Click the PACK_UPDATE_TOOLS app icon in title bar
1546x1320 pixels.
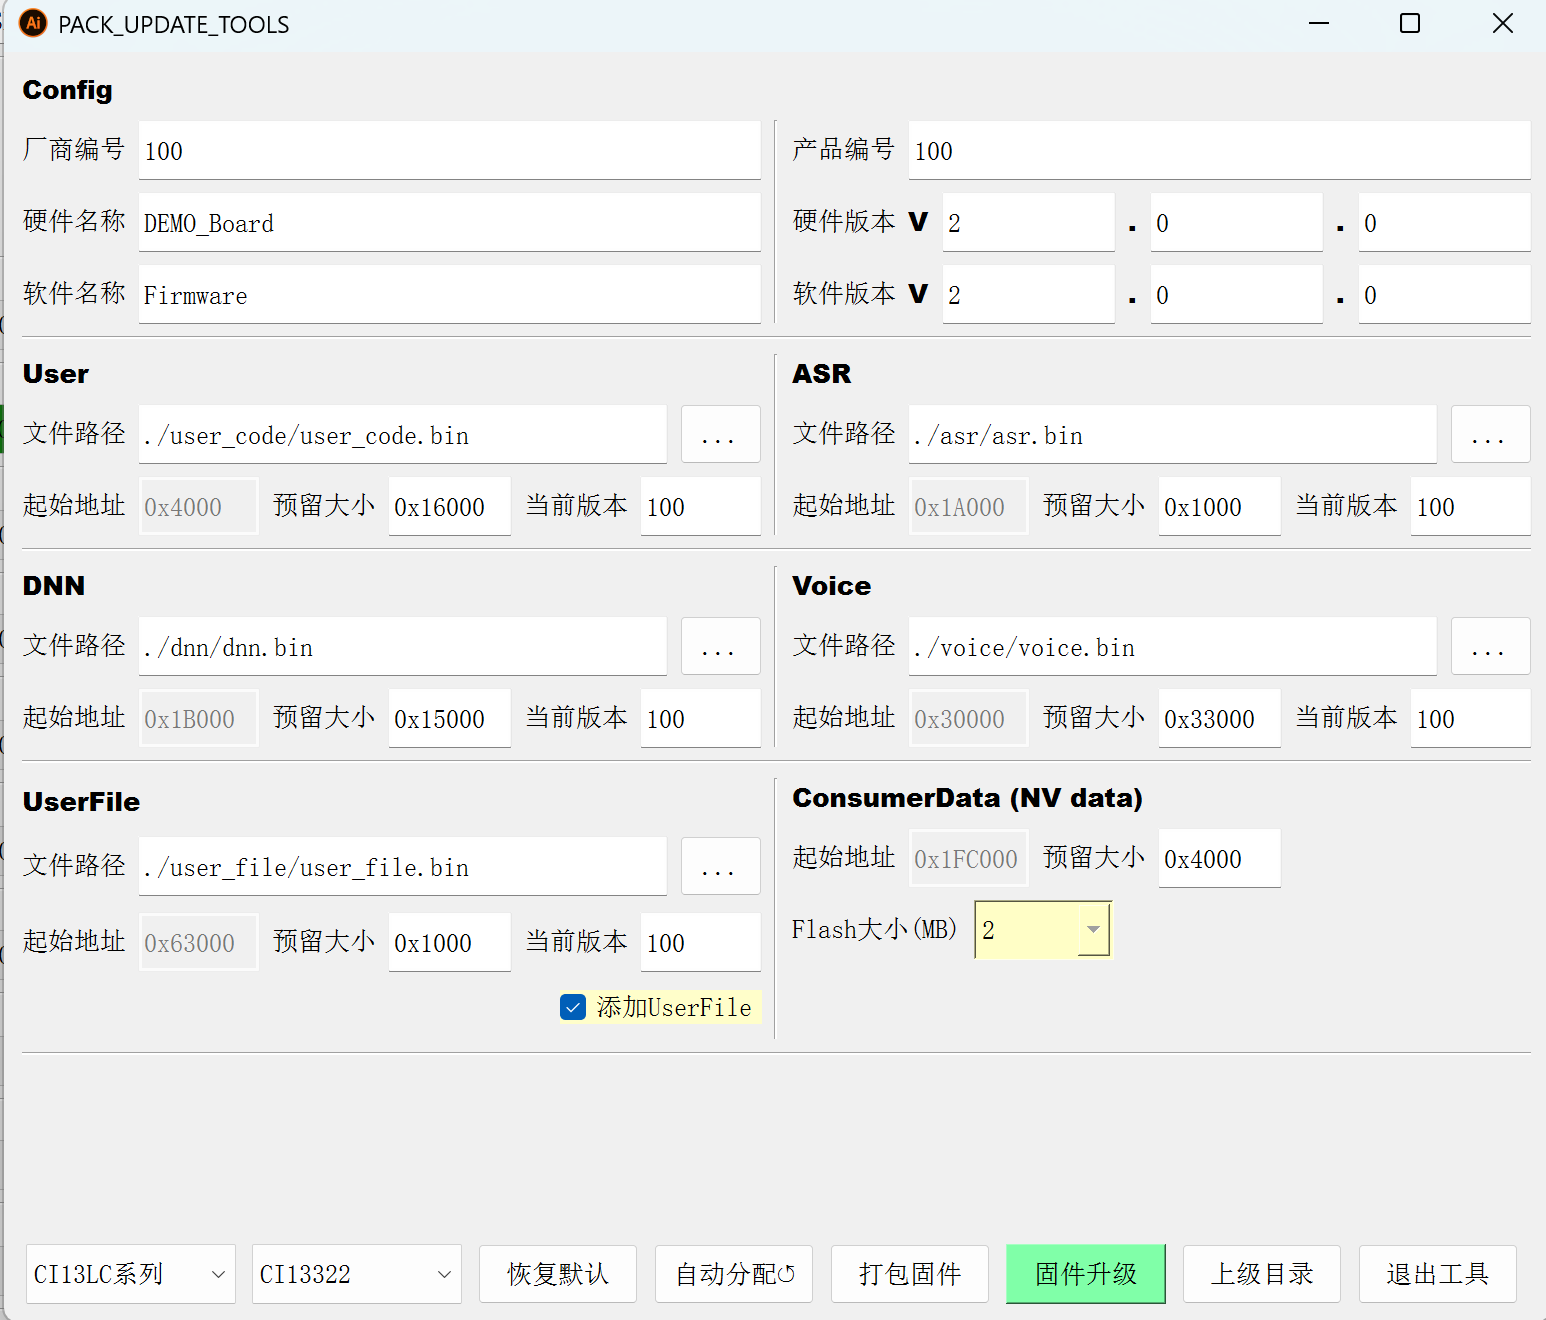(x=33, y=23)
